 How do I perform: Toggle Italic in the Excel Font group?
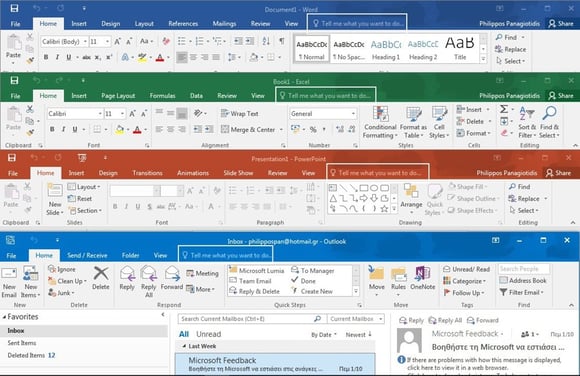63,129
